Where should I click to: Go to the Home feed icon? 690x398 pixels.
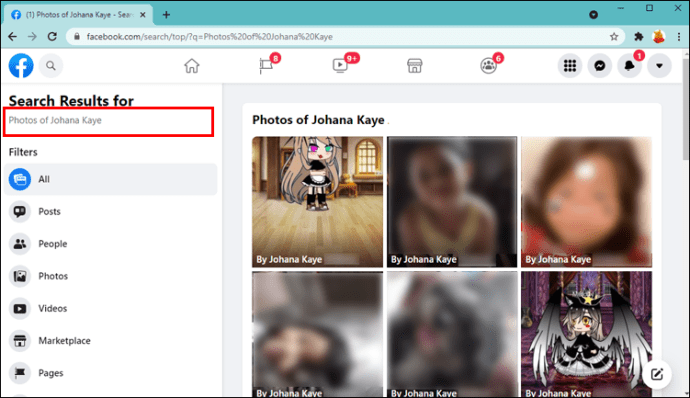coord(192,66)
